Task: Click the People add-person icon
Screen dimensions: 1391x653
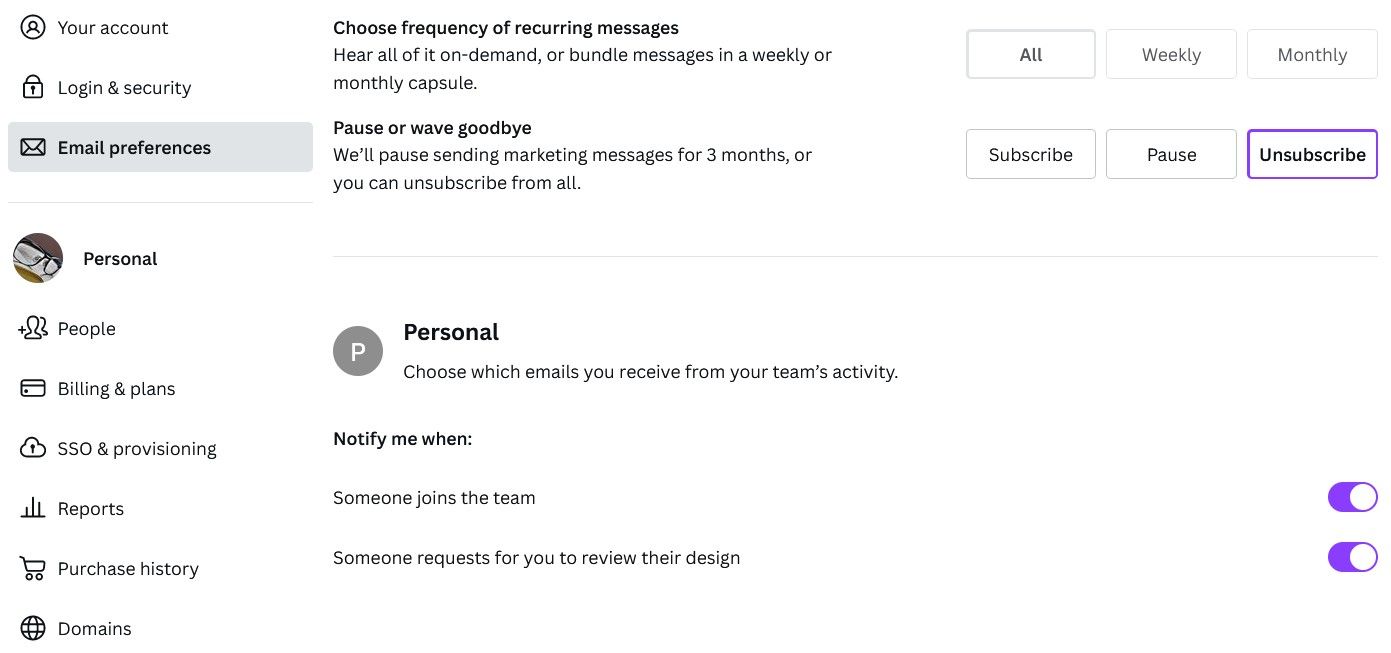Action: pyautogui.click(x=33, y=328)
